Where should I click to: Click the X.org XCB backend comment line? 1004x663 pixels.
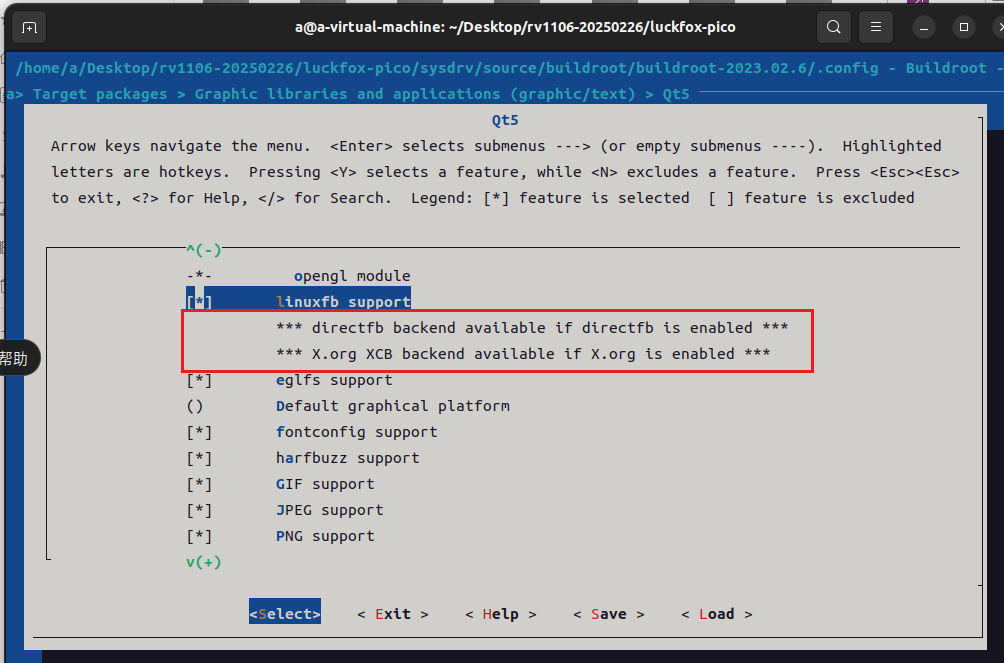[523, 354]
